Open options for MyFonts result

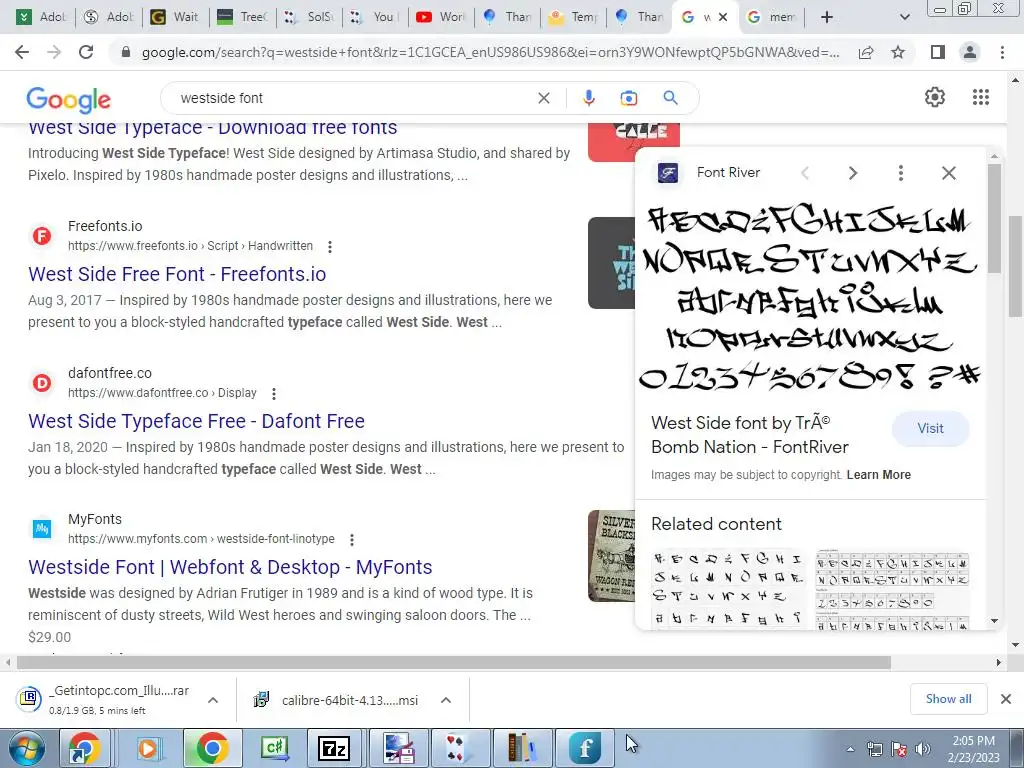(352, 540)
